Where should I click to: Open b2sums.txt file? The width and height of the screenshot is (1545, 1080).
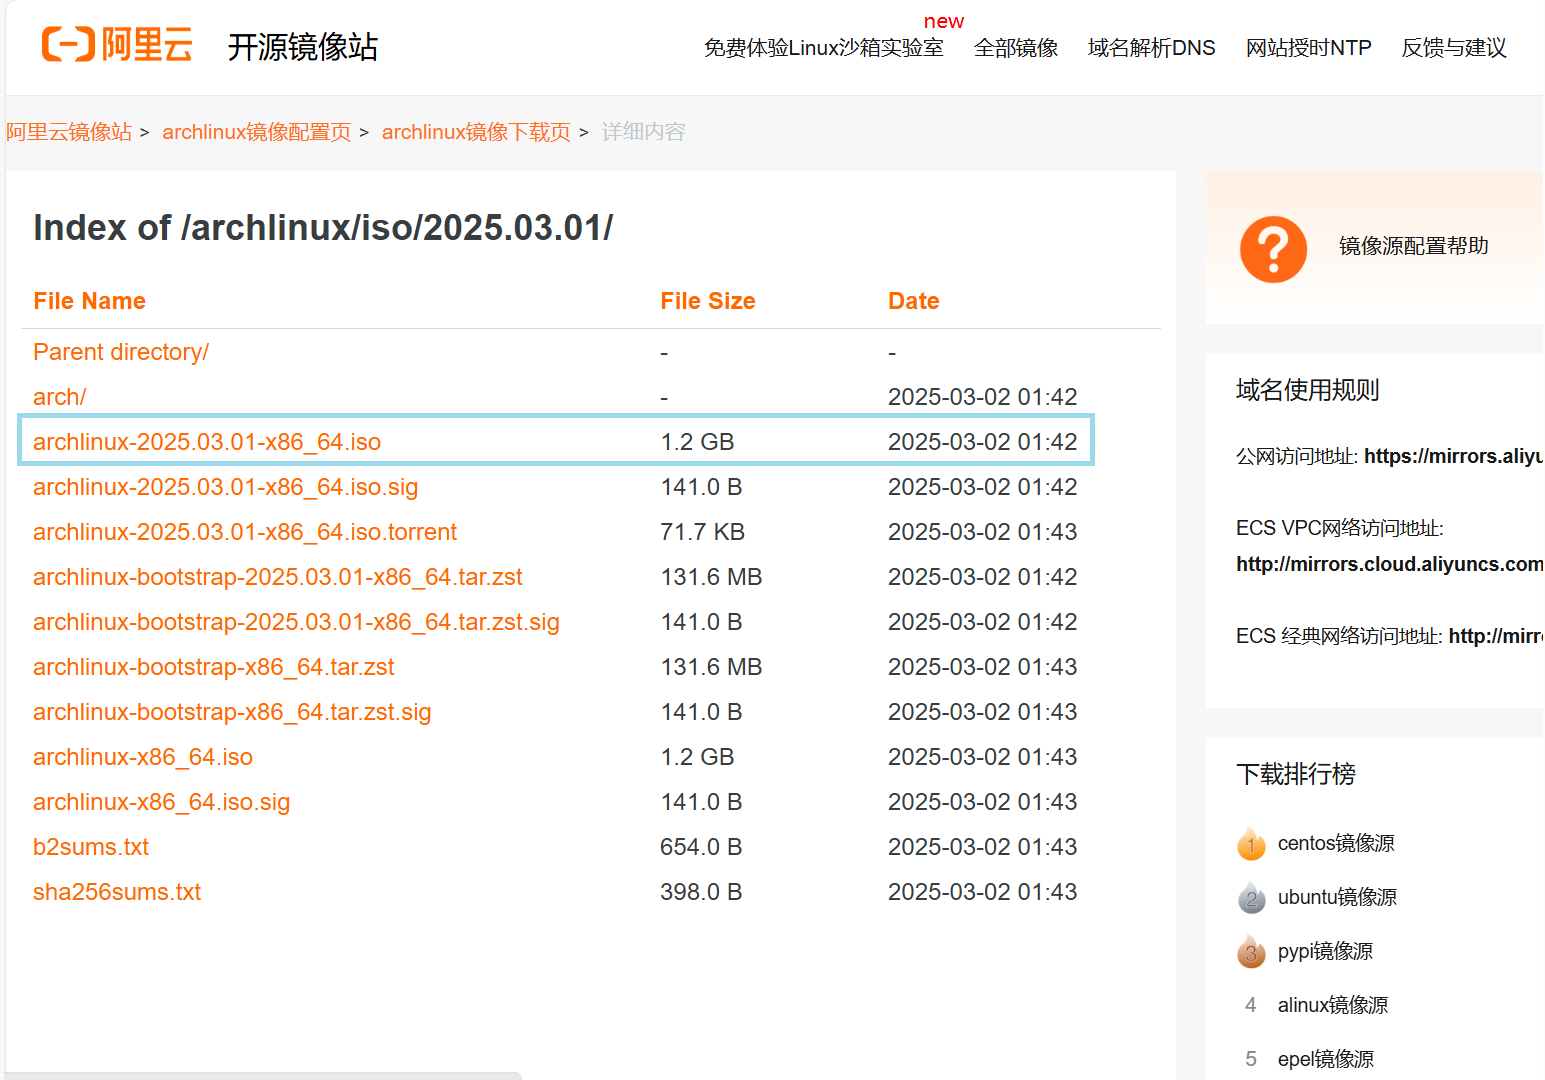coord(91,847)
